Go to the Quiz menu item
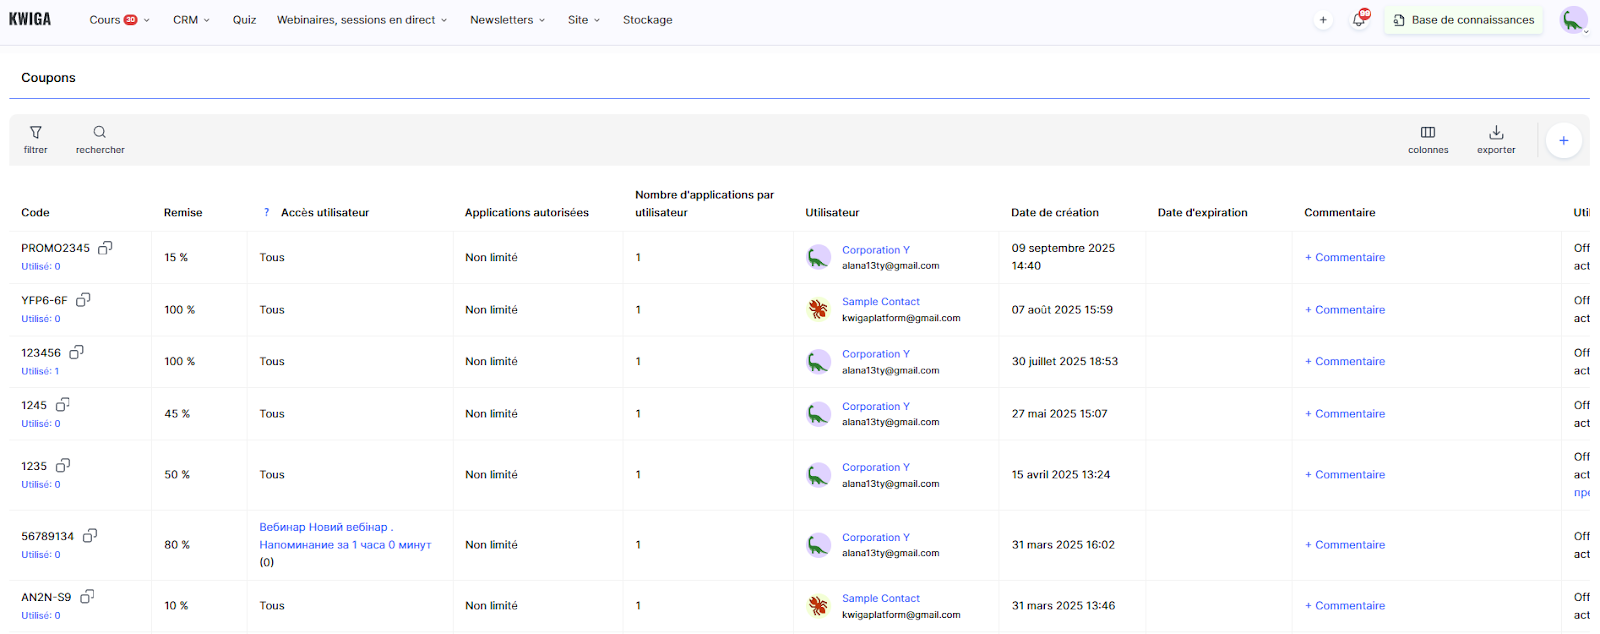1600x634 pixels. (x=244, y=20)
